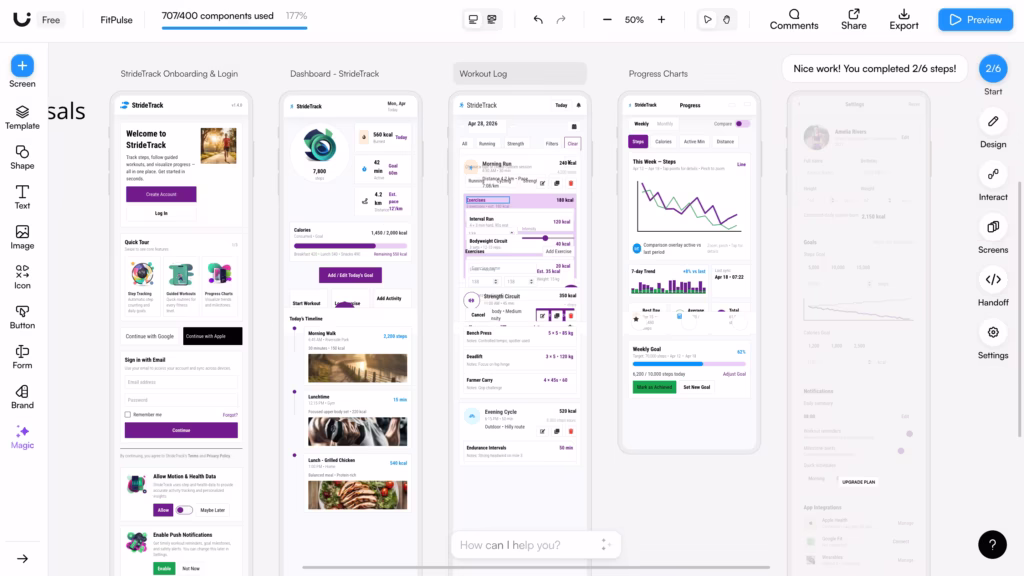Screen dimensions: 1024x576
Task: Click the blue Preview button
Action: (x=976, y=20)
